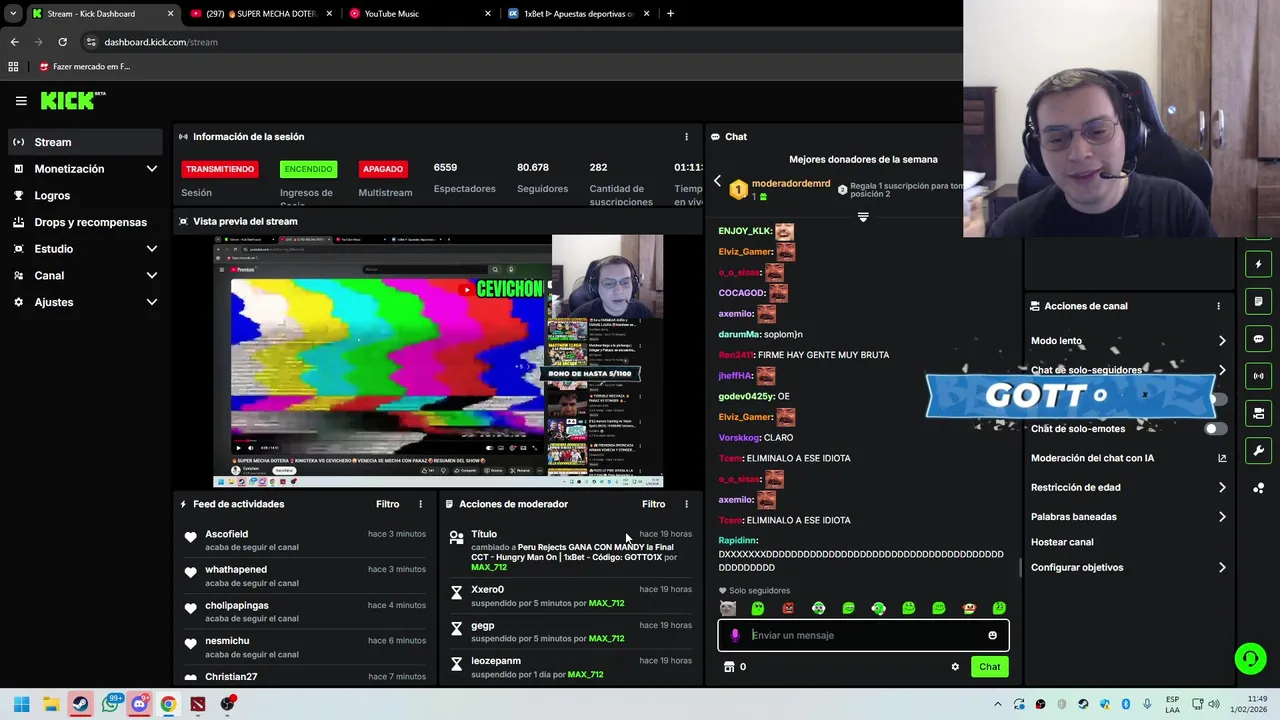Open WhatsApp from the Windows taskbar
This screenshot has width=1280, height=720.
tap(110, 704)
